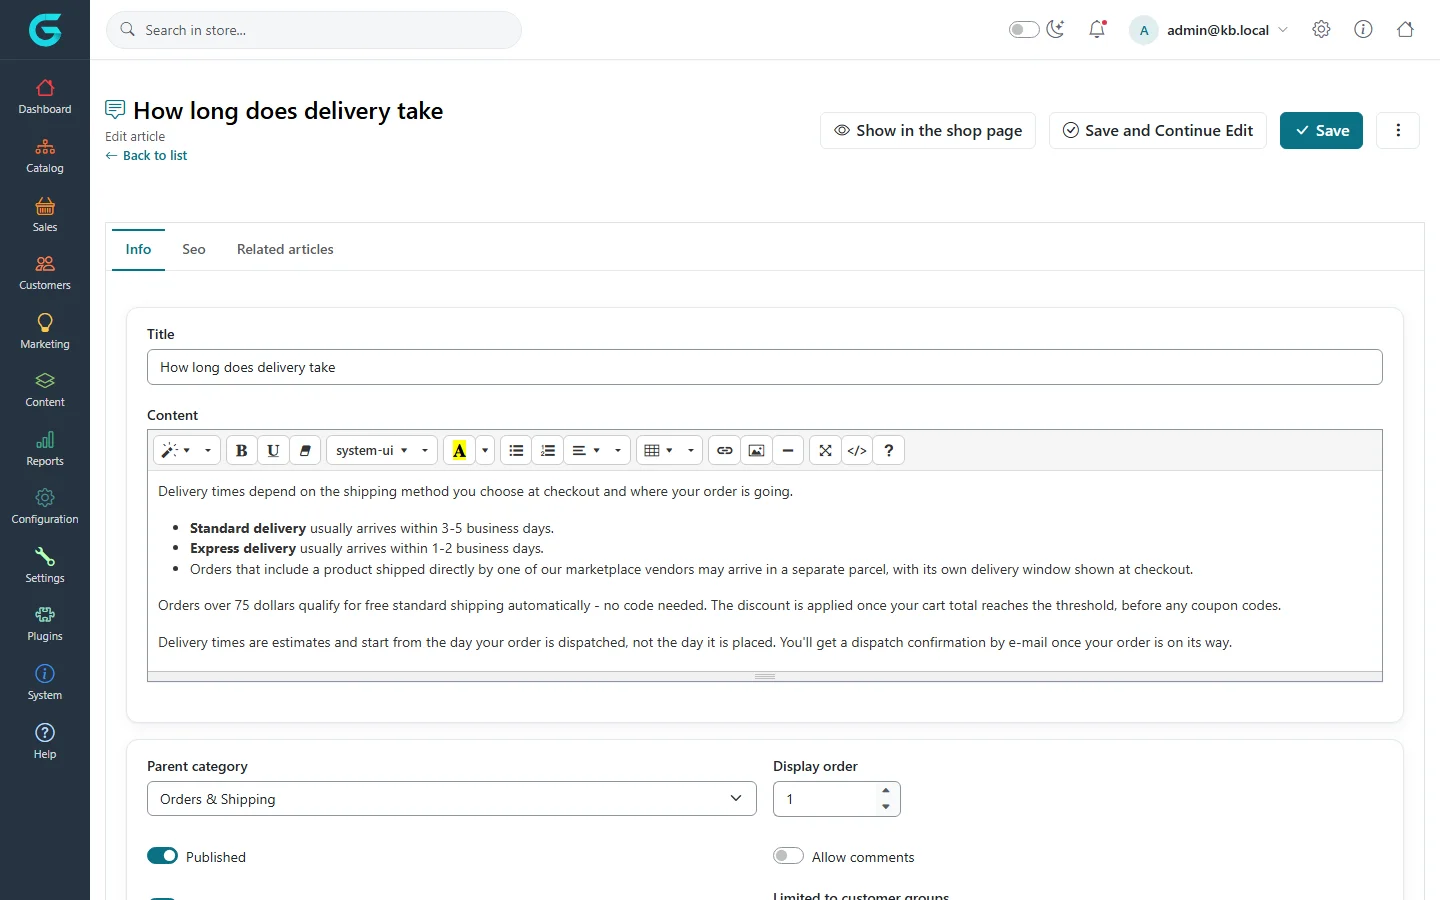Go to Marketing in the sidebar
1440x900 pixels.
(45, 332)
